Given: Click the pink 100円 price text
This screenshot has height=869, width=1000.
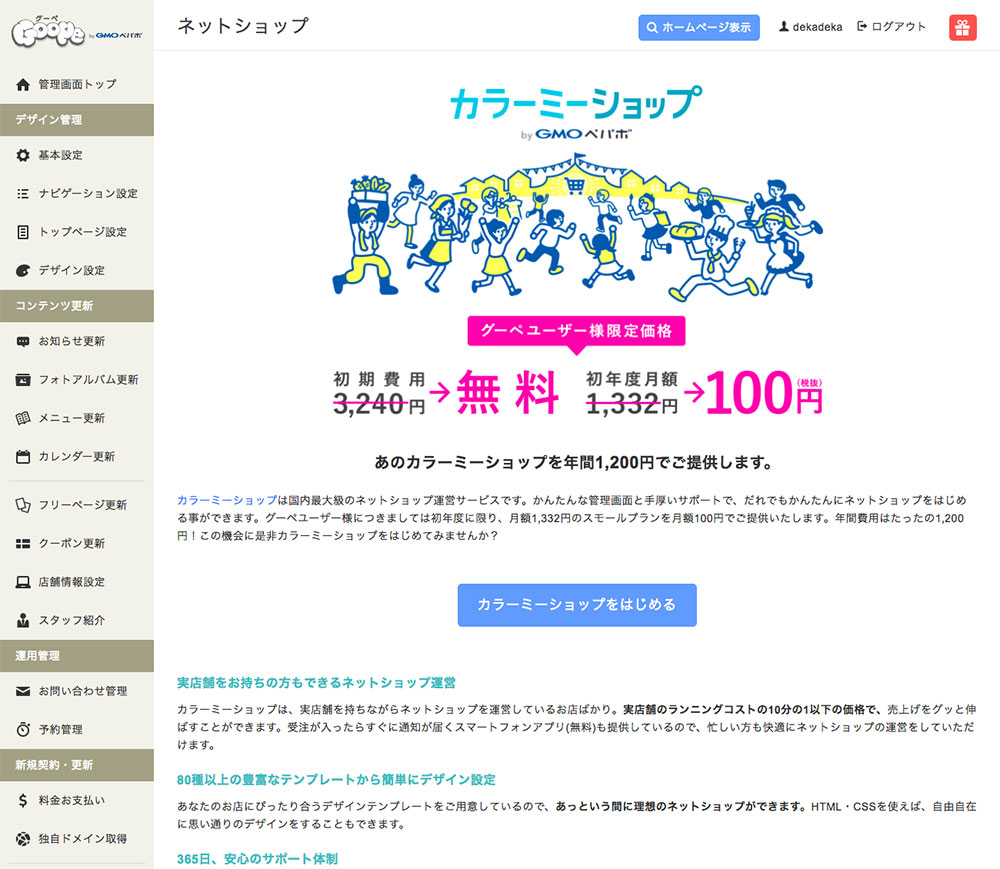Looking at the screenshot, I should (764, 391).
